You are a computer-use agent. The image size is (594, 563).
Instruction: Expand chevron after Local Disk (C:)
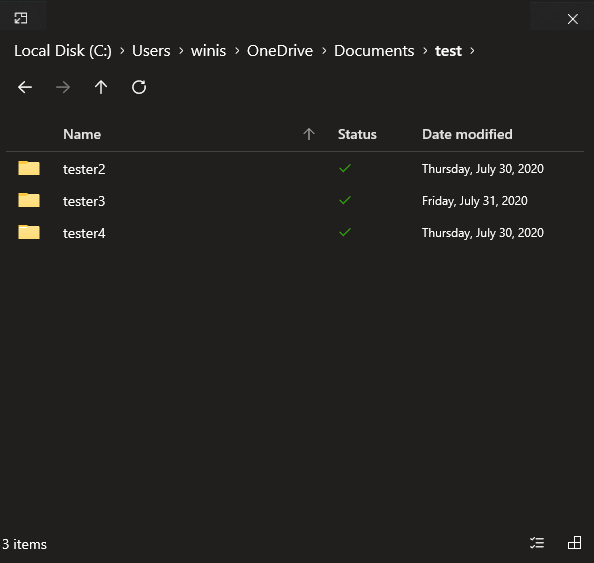[122, 51]
